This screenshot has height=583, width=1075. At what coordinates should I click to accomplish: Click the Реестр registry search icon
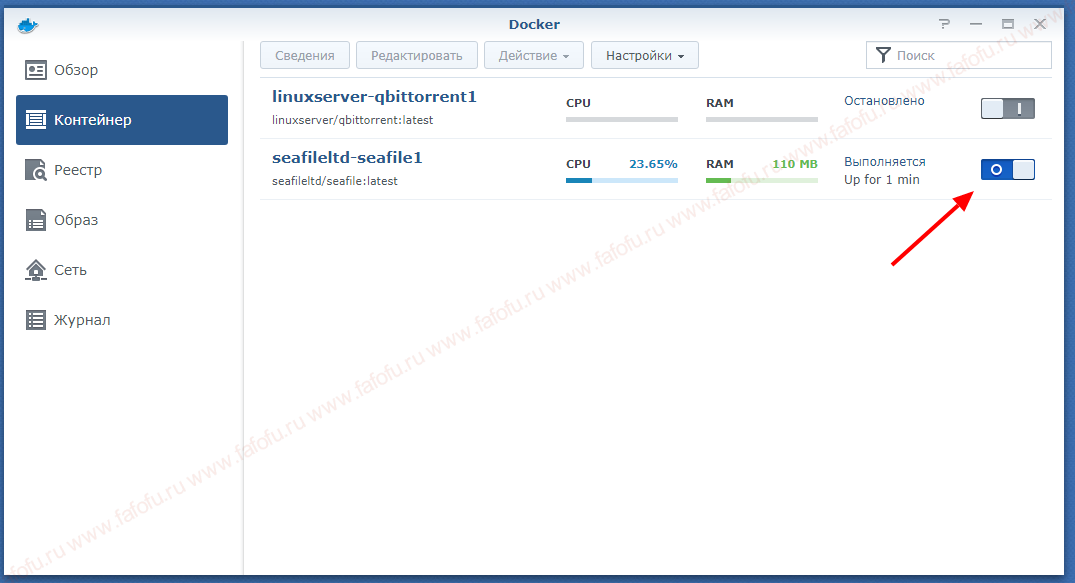coord(36,170)
